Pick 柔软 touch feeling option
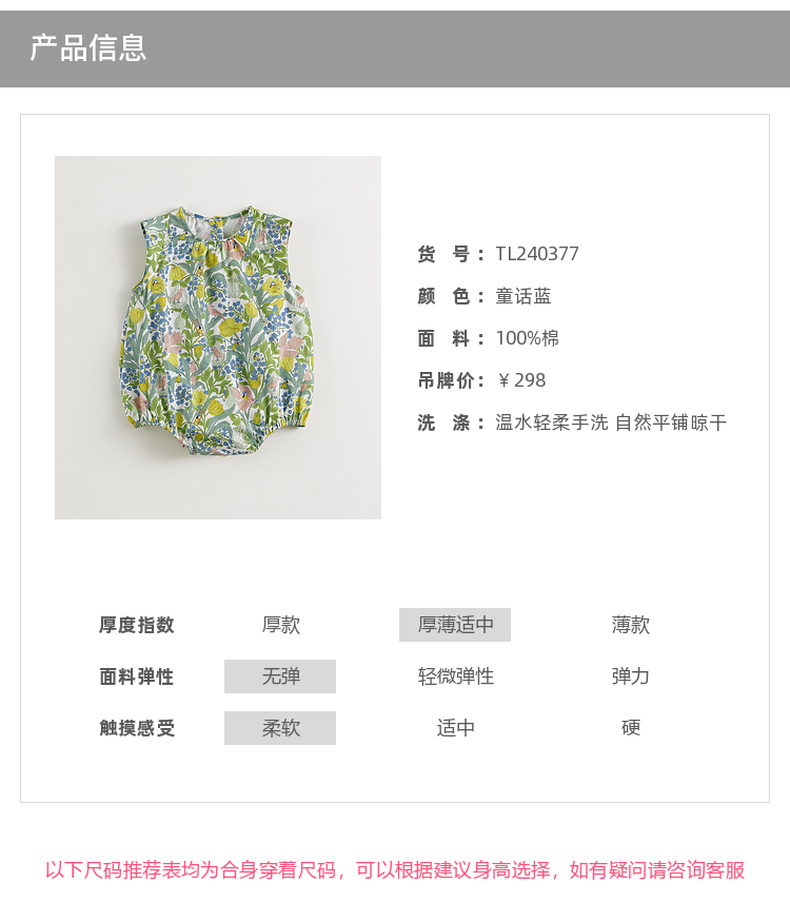790x923 pixels. (x=280, y=728)
